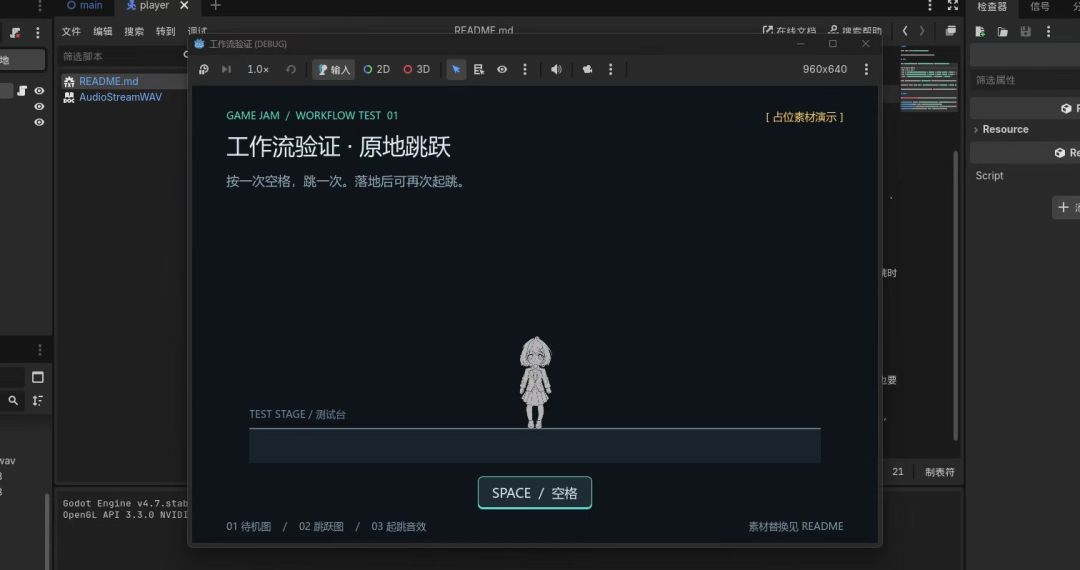Open the three-dot menu after the camera icon
The height and width of the screenshot is (570, 1080).
click(x=610, y=70)
